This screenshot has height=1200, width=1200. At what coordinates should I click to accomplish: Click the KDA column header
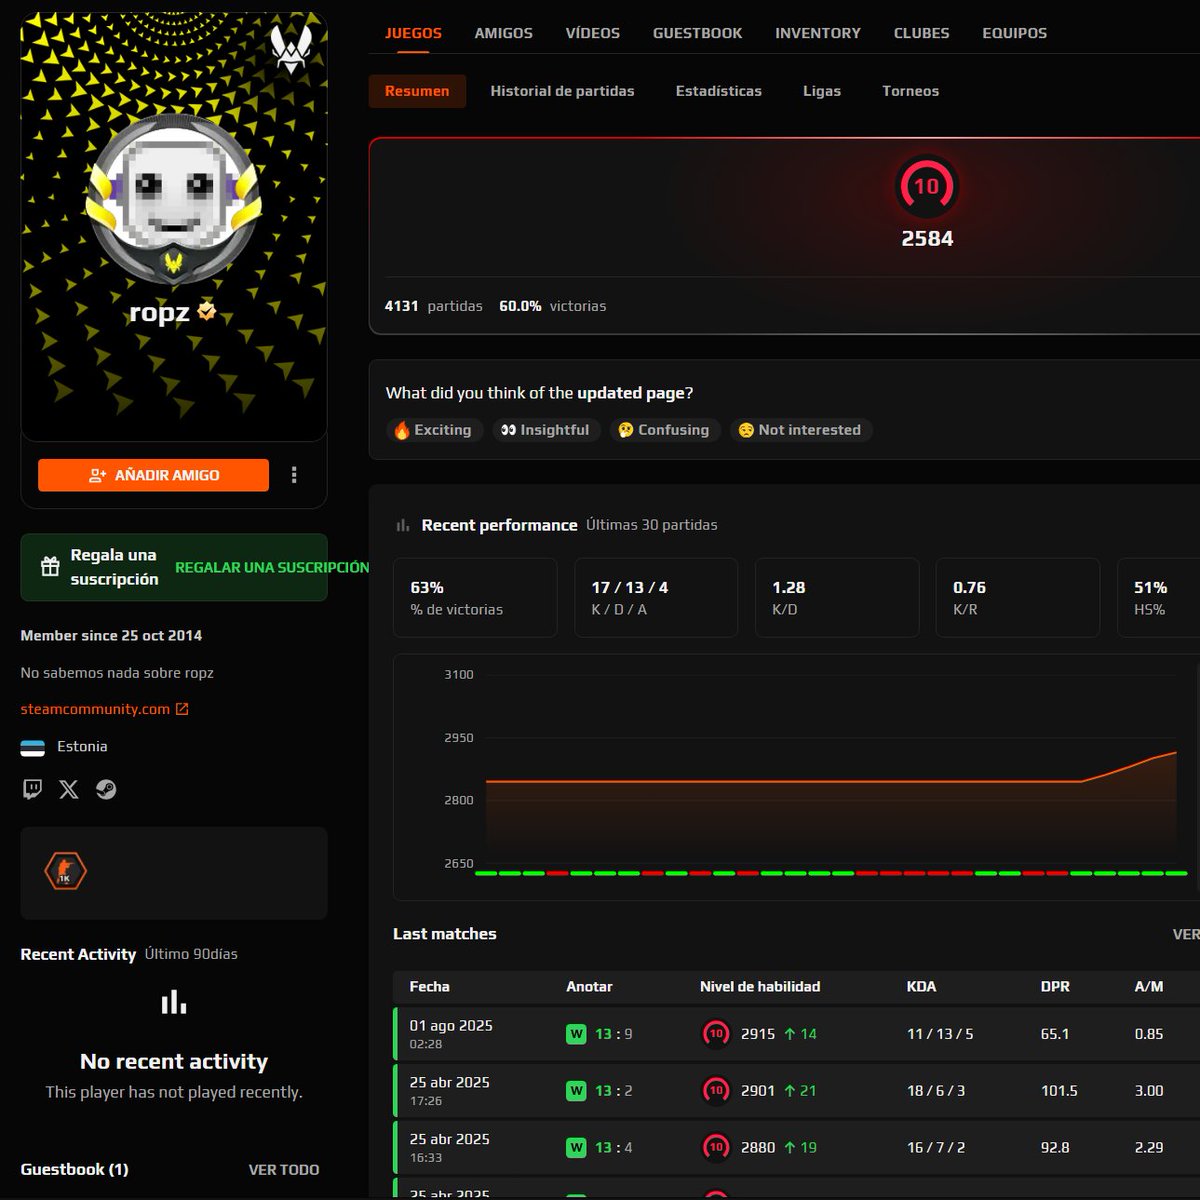(921, 986)
